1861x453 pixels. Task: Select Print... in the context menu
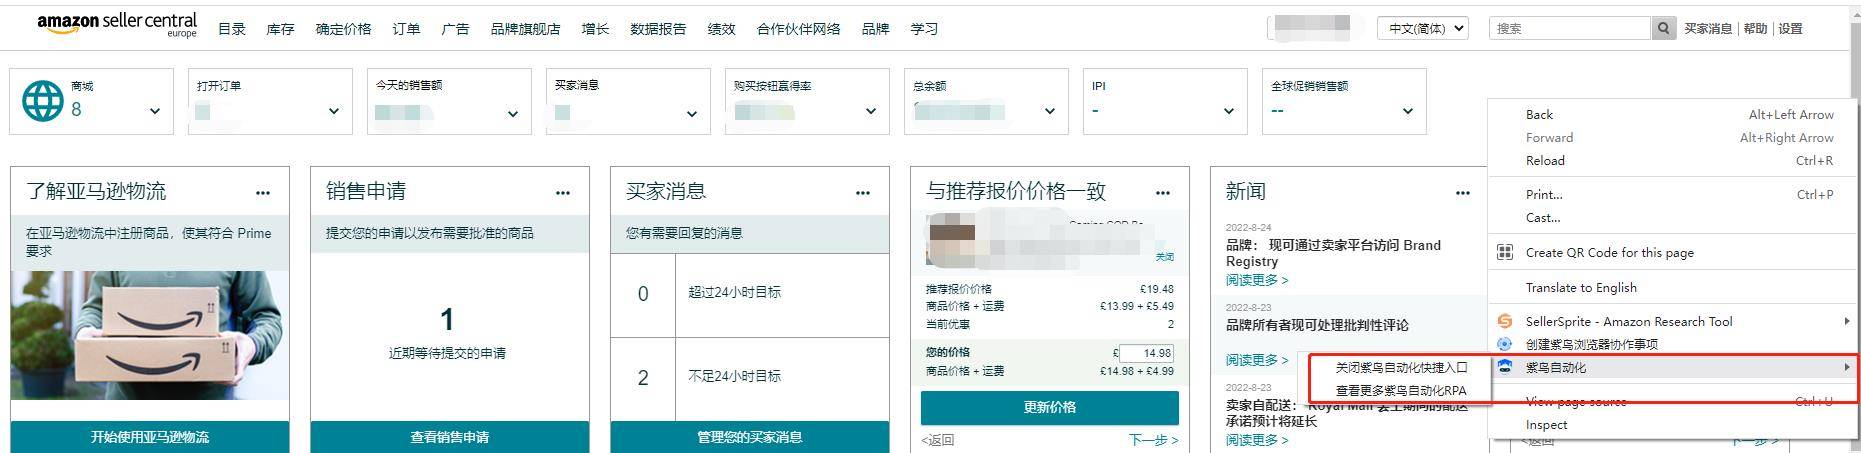(x=1672, y=194)
